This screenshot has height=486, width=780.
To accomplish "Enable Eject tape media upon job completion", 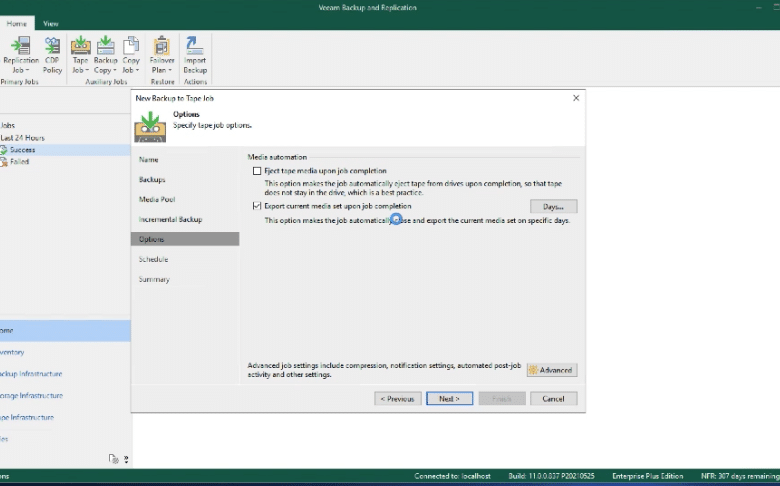I will [257, 171].
